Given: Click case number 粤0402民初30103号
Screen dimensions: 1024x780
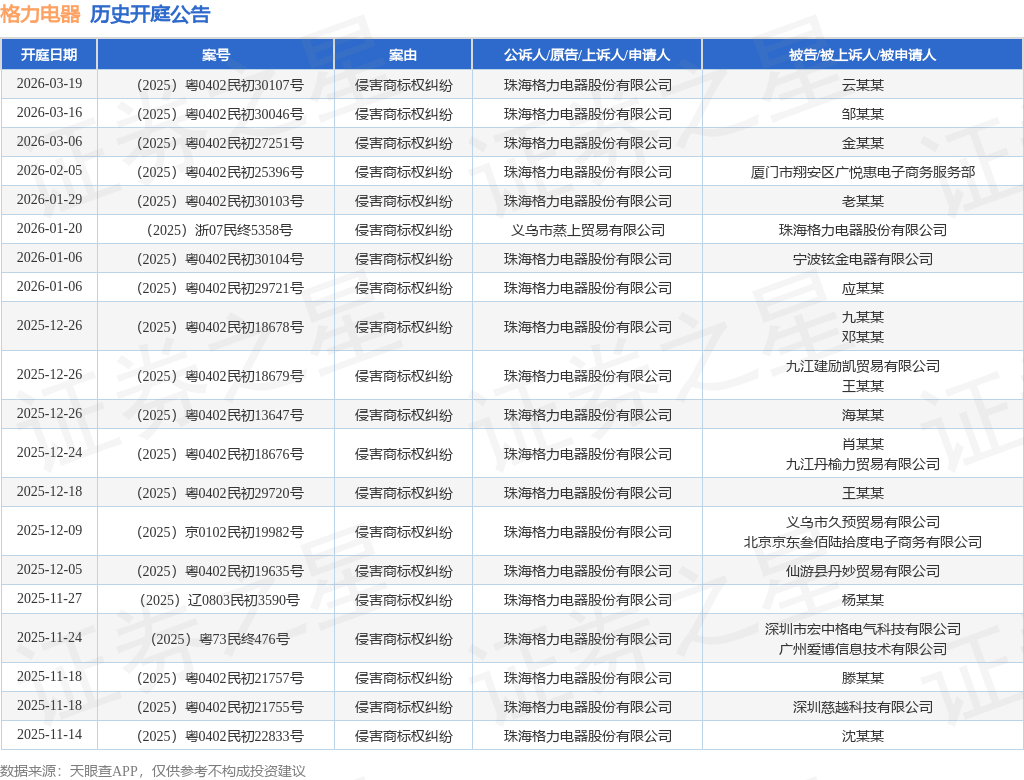Looking at the screenshot, I should [x=220, y=201].
